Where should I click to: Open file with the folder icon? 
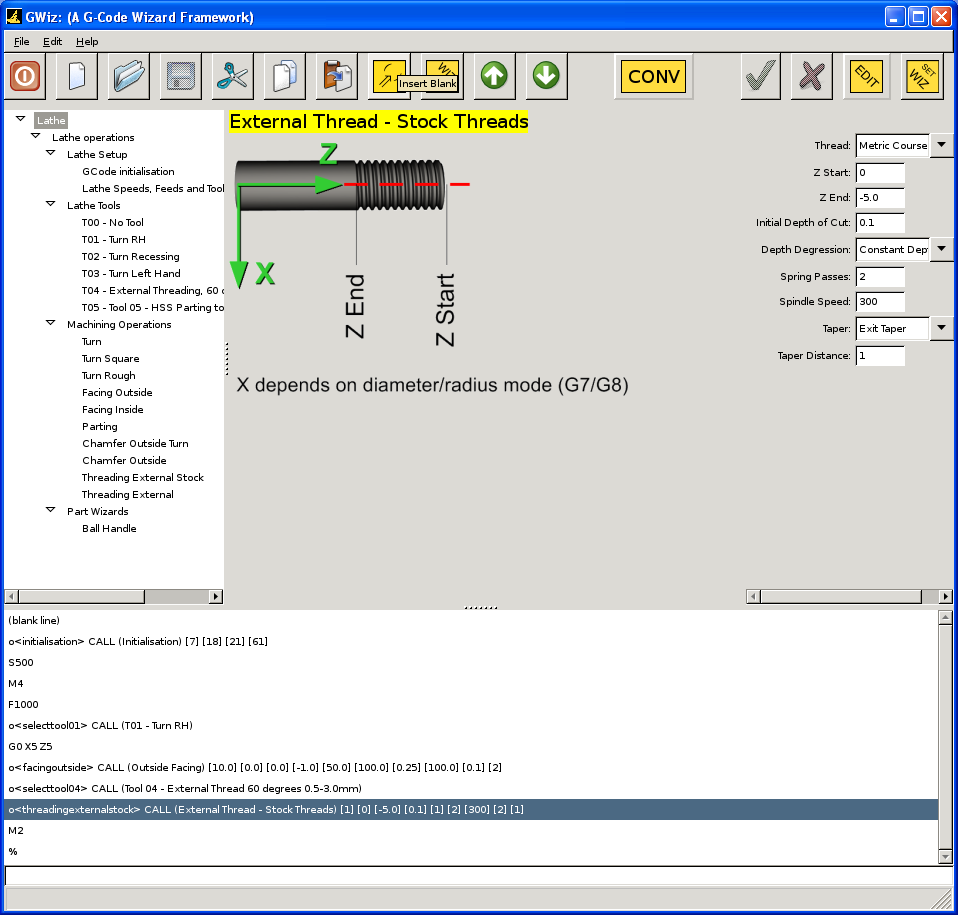tap(129, 76)
